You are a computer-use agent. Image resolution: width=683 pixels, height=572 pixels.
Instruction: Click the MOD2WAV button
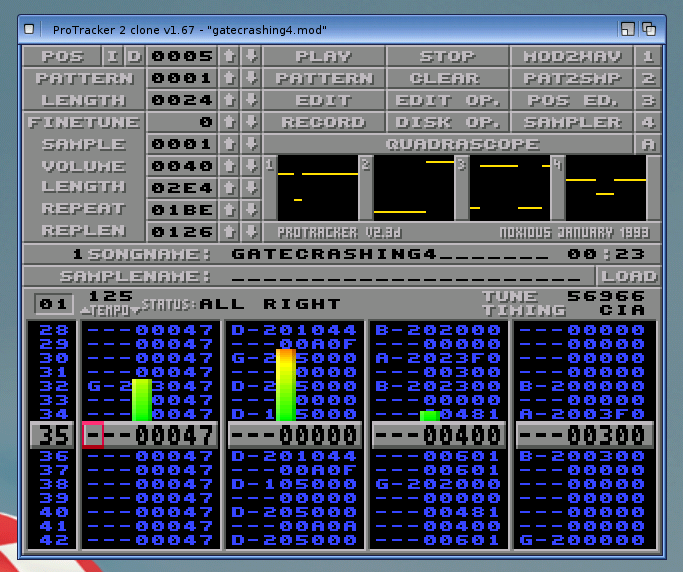573,57
